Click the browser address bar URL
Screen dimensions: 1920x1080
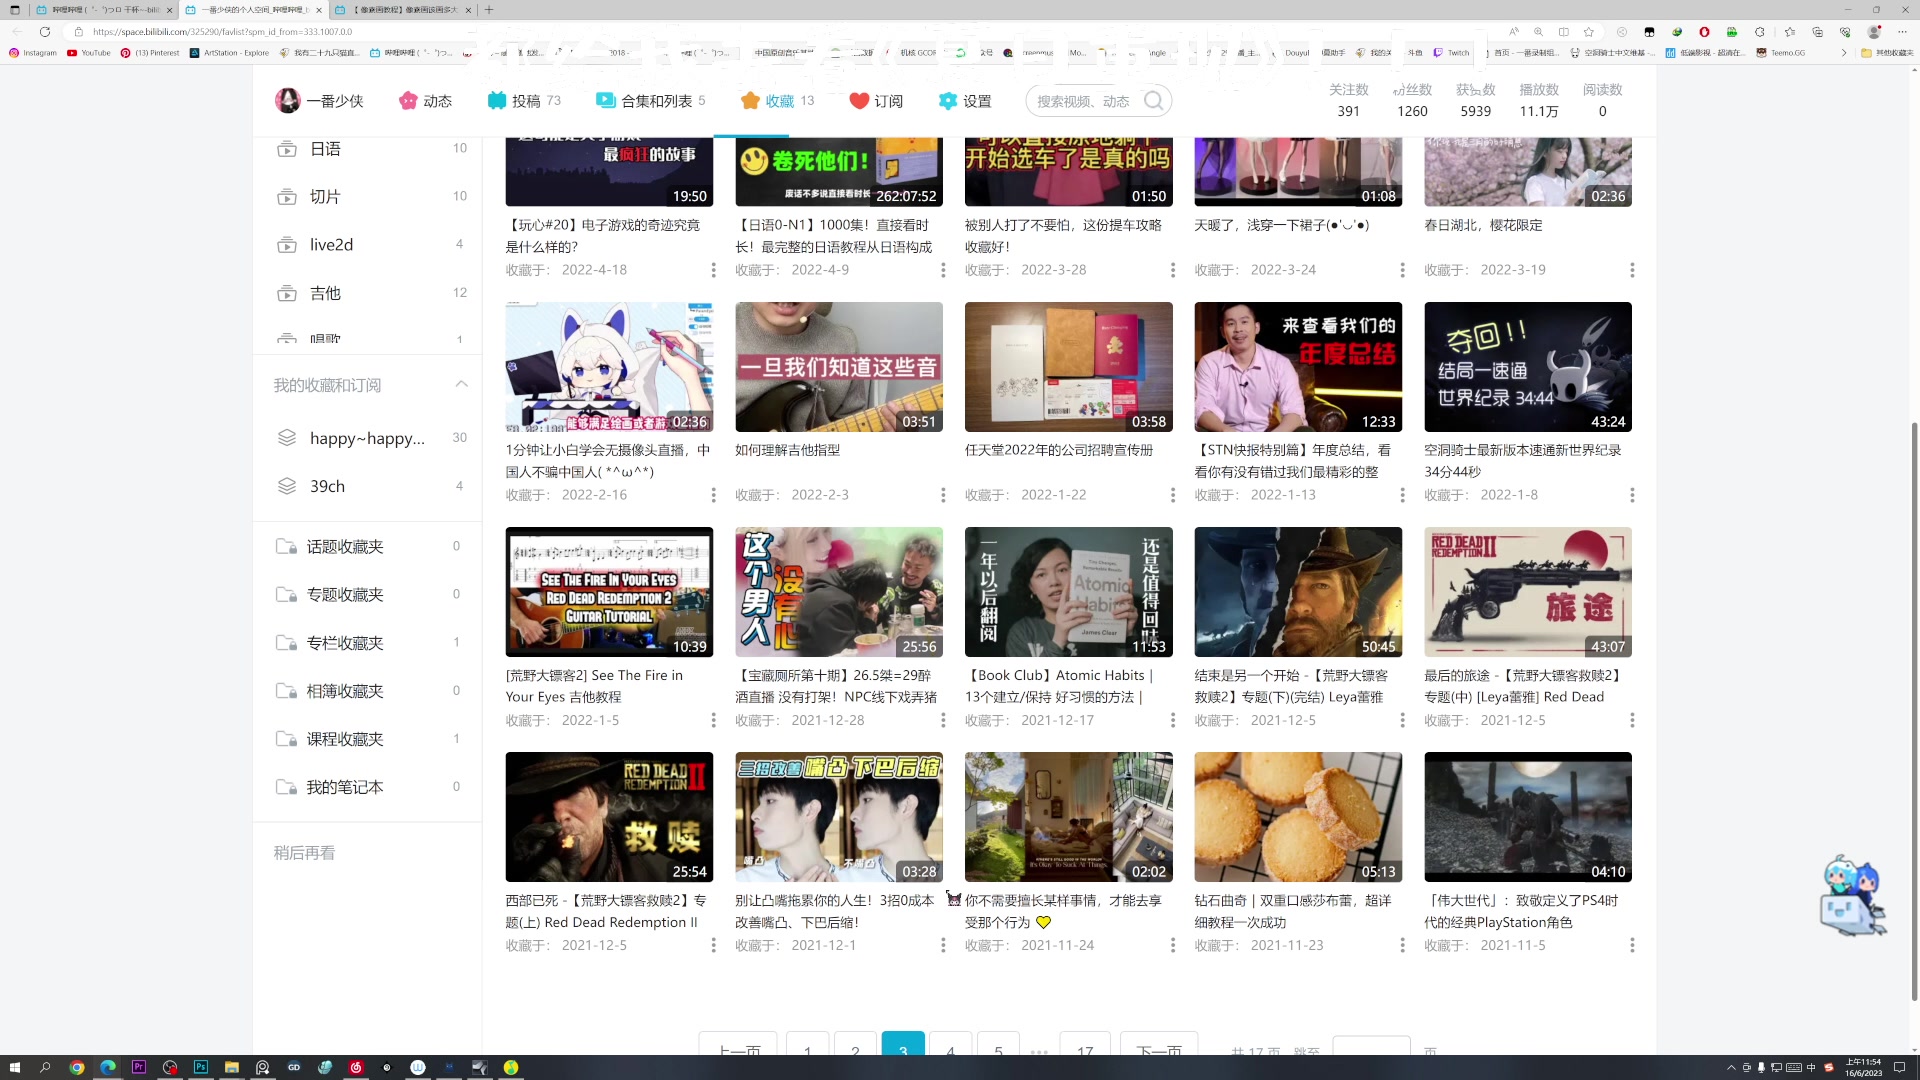(222, 32)
